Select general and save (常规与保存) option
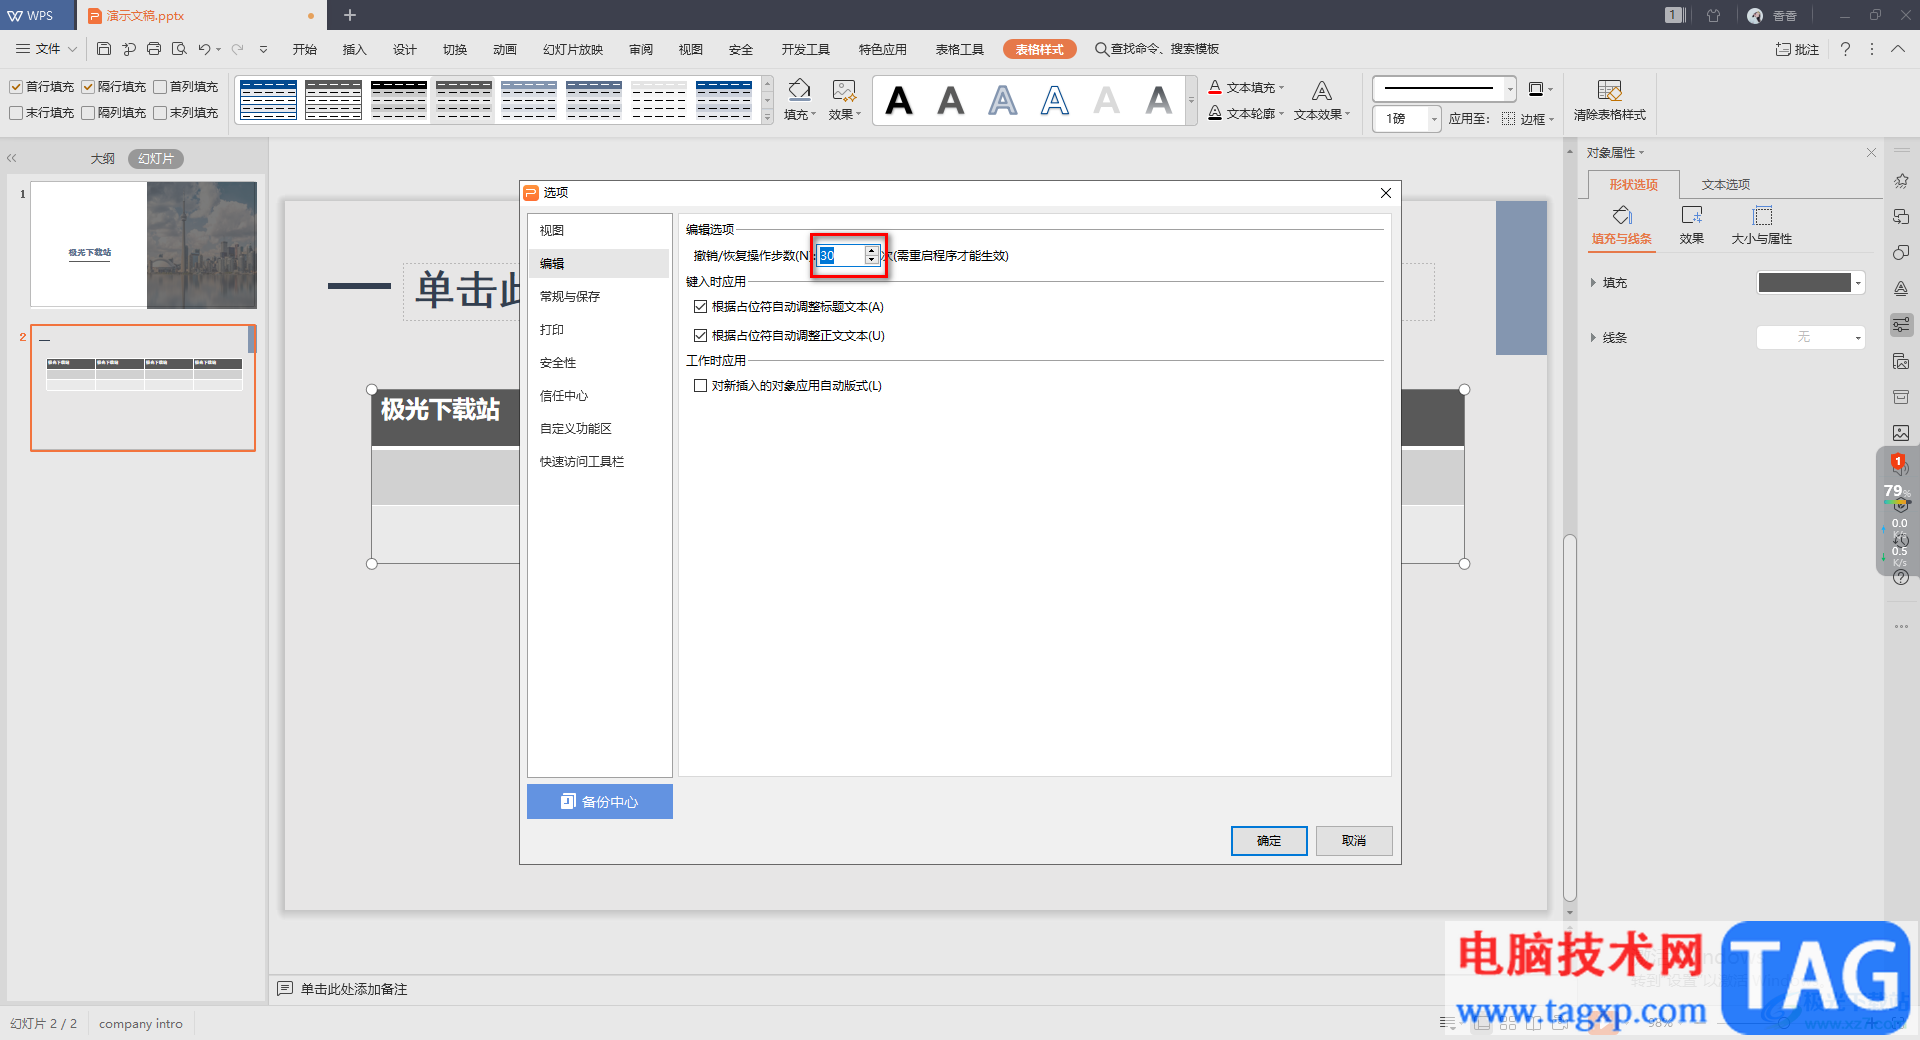 (x=570, y=296)
